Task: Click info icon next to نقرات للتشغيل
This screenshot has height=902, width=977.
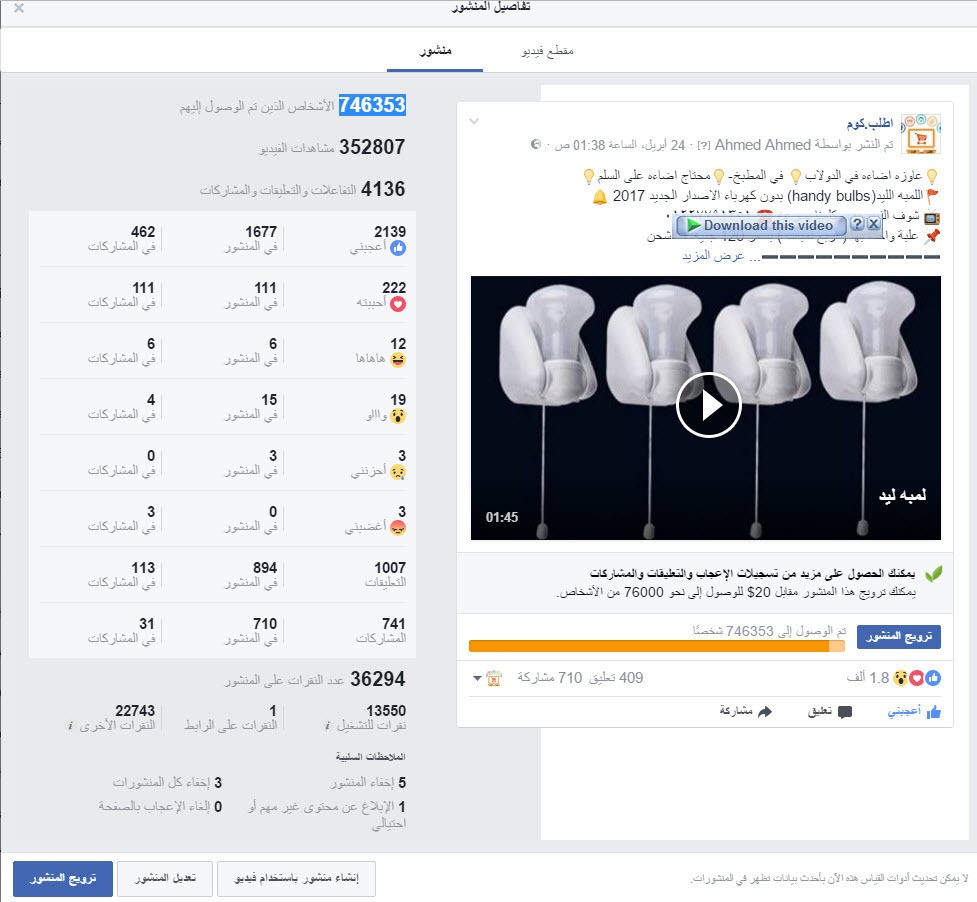Action: pyautogui.click(x=327, y=726)
